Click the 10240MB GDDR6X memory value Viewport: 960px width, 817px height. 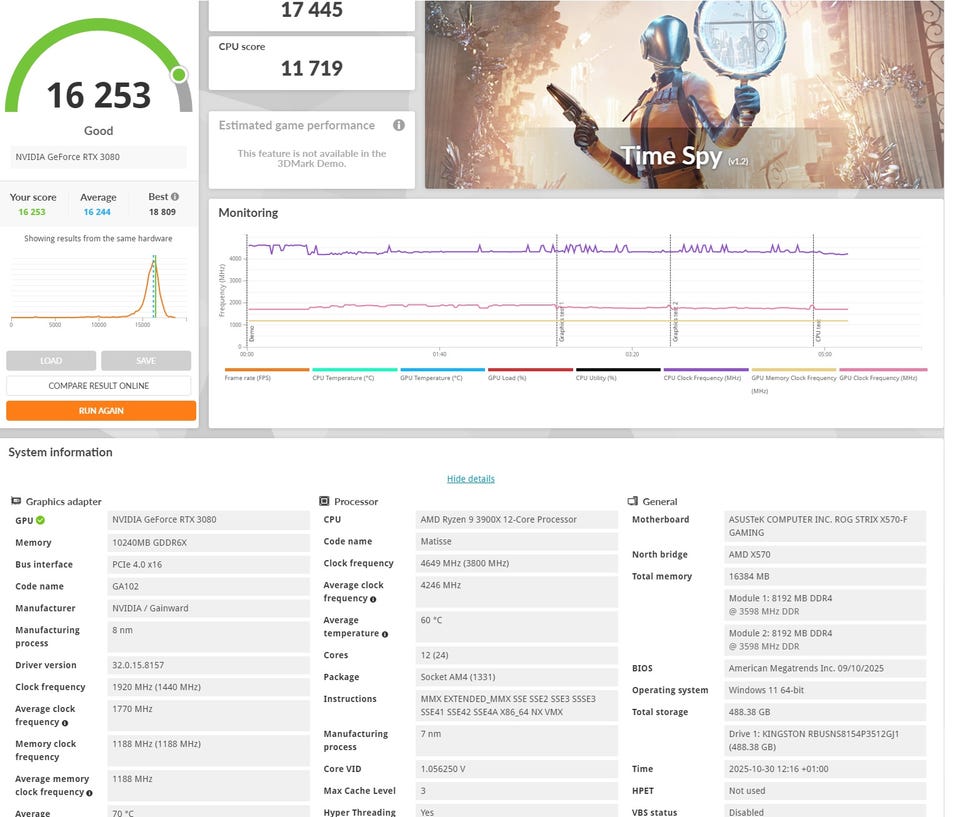(x=208, y=543)
